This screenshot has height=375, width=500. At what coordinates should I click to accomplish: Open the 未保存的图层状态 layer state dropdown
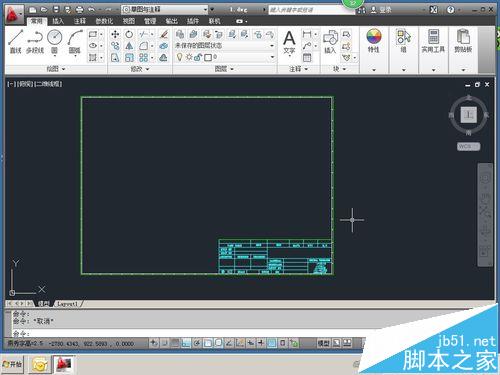click(x=225, y=45)
